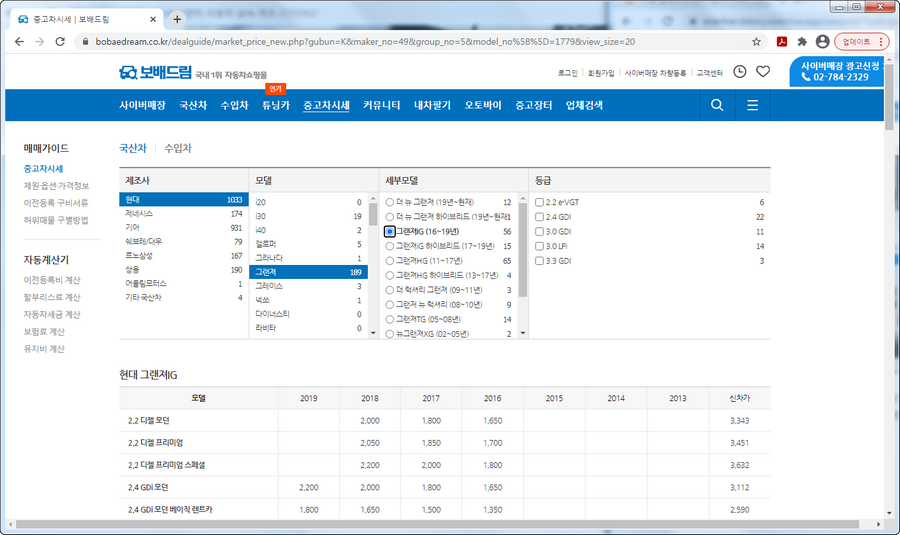Select 그랜저IG (16~19년) radio button
This screenshot has width=900, height=535.
(390, 231)
